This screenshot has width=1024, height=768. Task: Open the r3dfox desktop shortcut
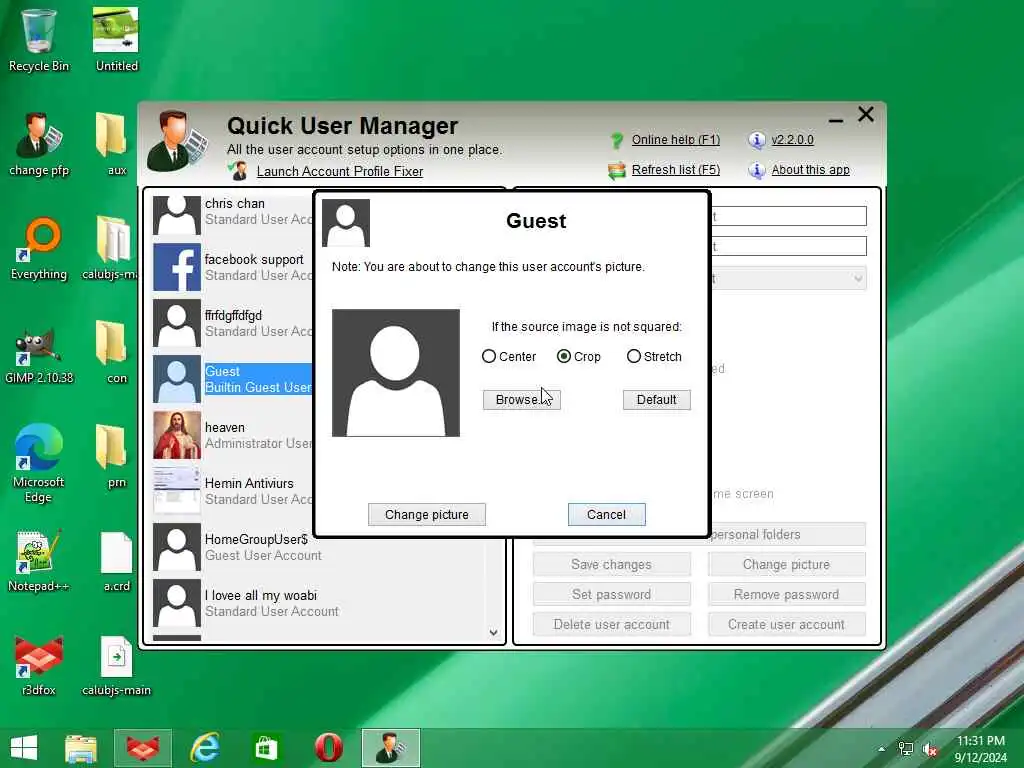[x=38, y=665]
